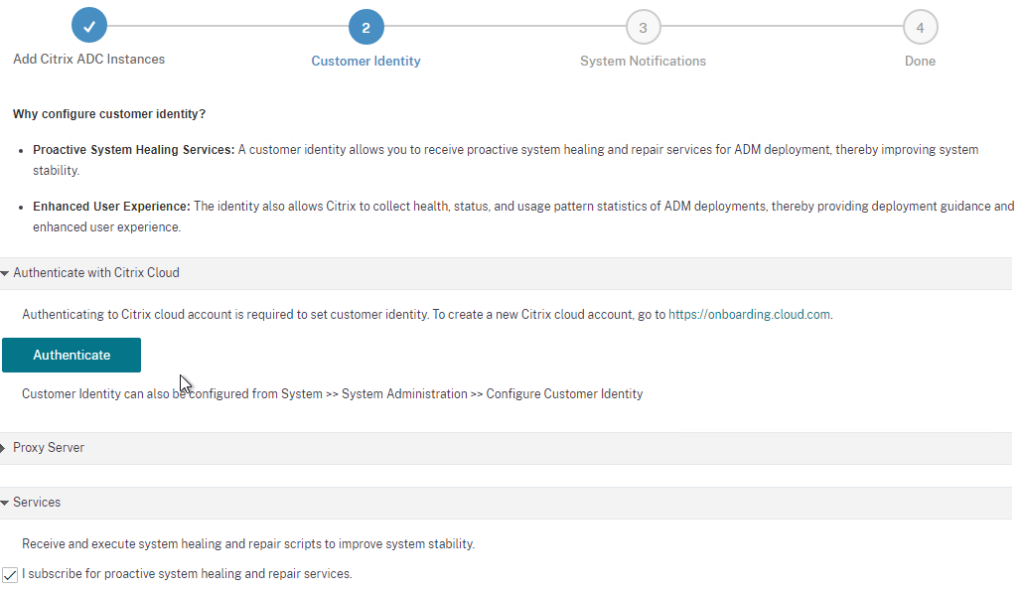Click the completed checkmark for Add Citrix ADC Instances
The image size is (1024, 592).
coord(89,24)
